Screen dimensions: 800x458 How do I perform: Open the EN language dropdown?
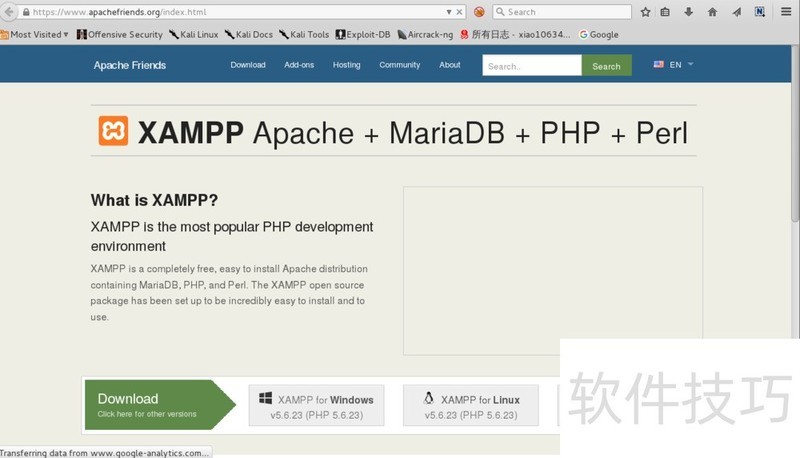[681, 65]
